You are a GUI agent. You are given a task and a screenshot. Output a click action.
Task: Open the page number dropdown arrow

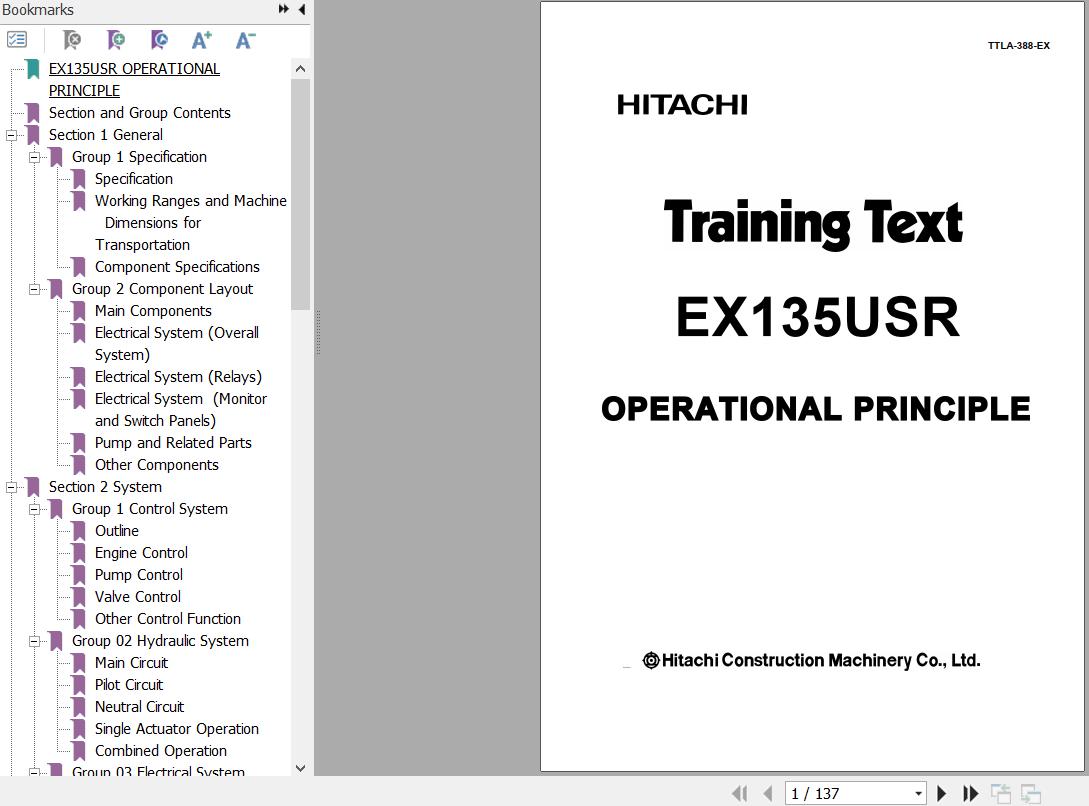[918, 794]
